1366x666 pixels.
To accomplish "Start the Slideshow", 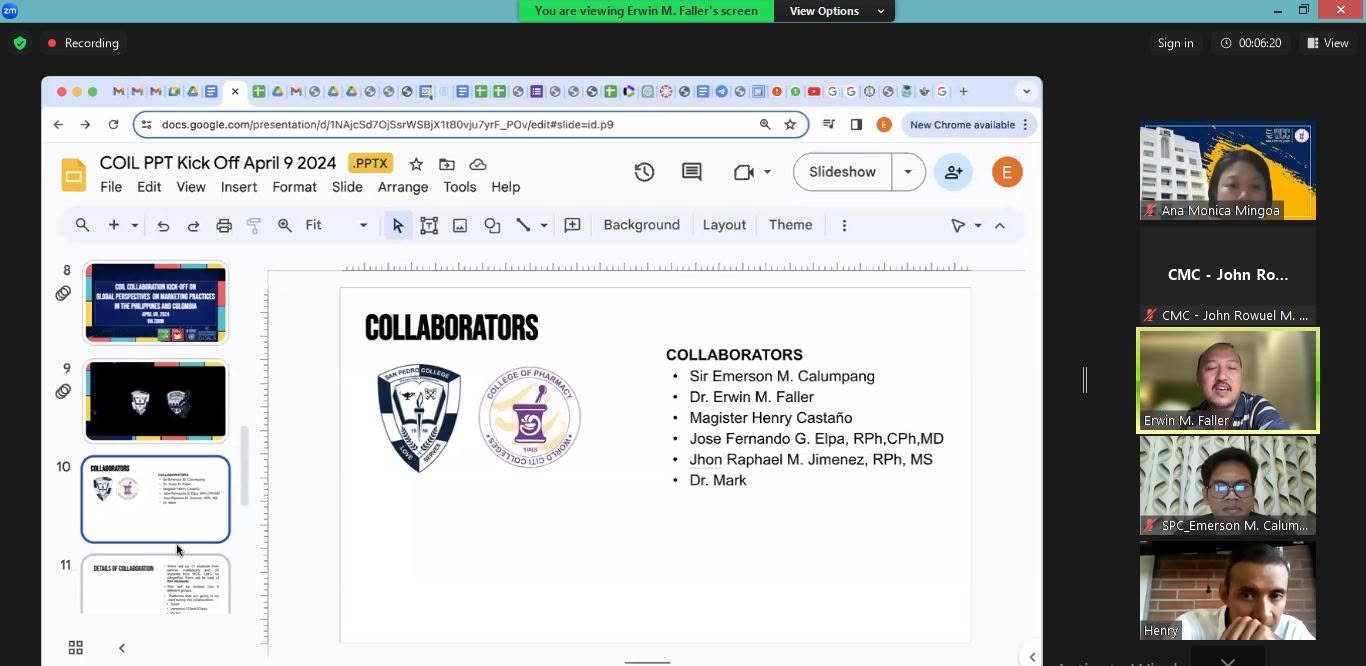I will (x=842, y=172).
